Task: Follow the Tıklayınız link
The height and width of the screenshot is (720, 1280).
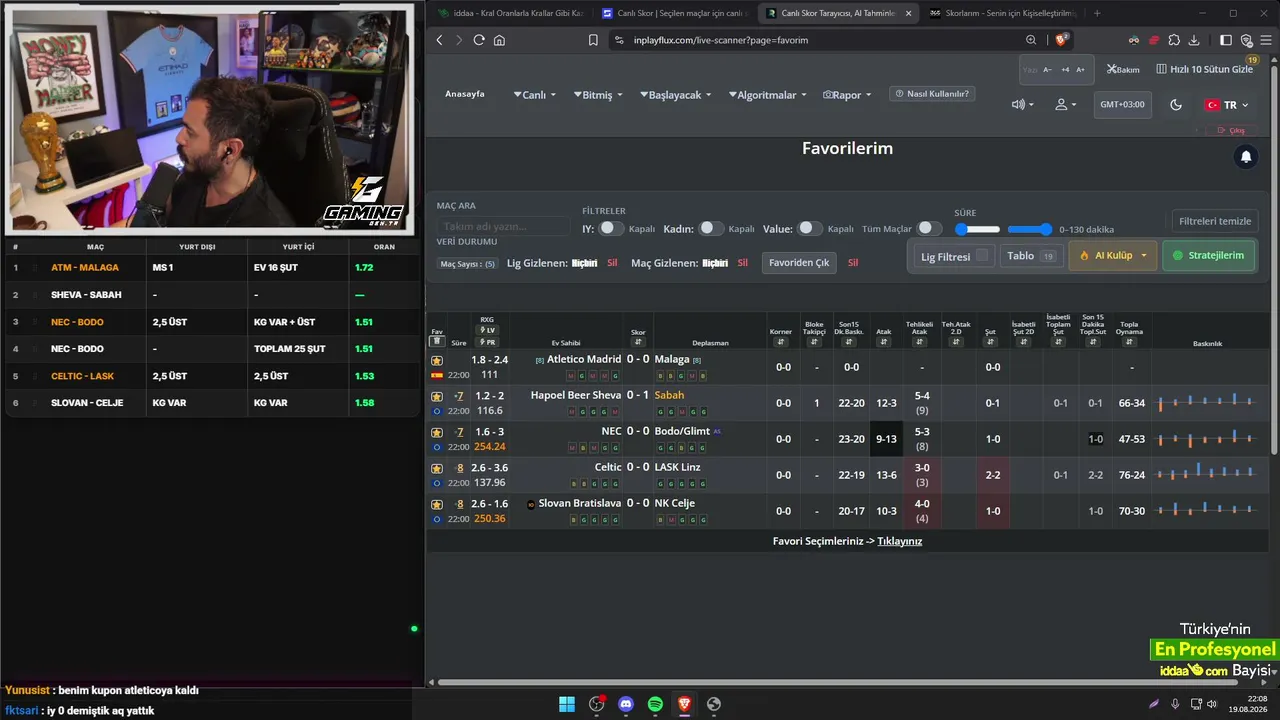Action: [900, 541]
